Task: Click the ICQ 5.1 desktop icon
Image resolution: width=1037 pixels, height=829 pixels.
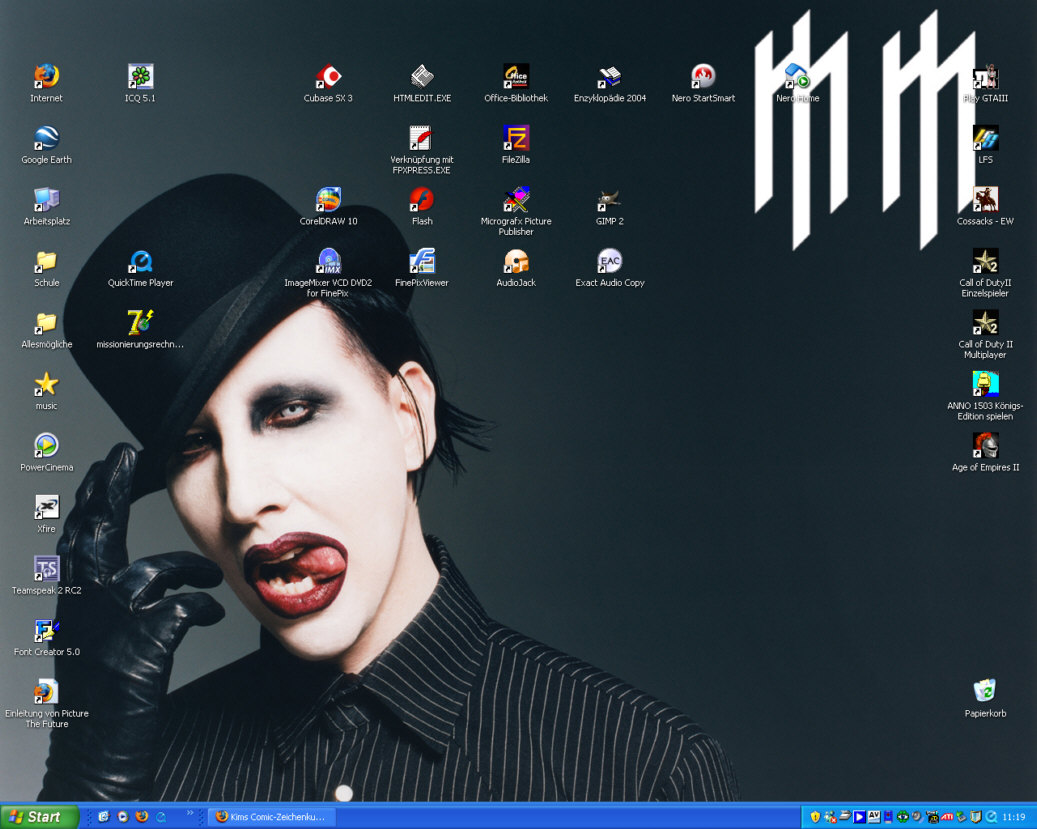Action: pyautogui.click(x=140, y=77)
